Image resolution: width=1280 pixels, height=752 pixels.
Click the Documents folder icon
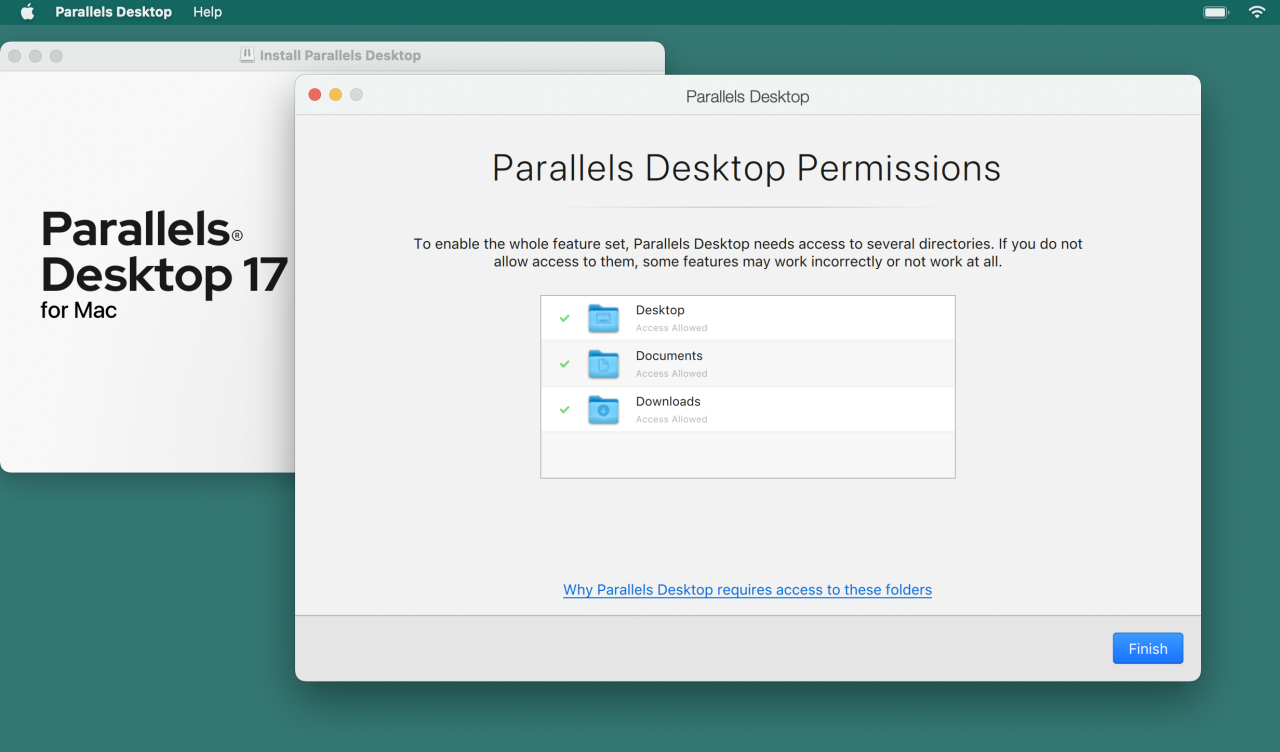click(x=603, y=364)
